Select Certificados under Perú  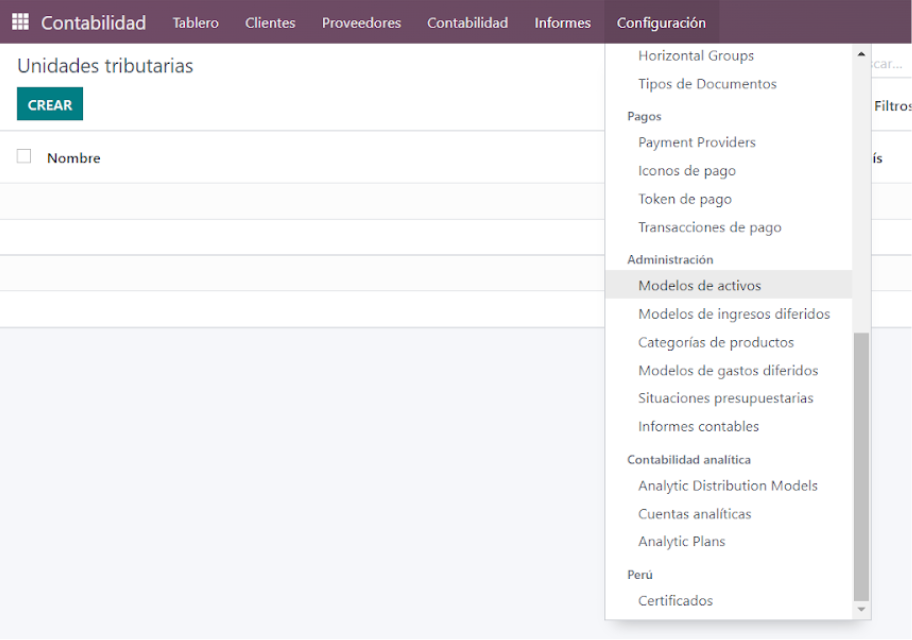tap(675, 600)
